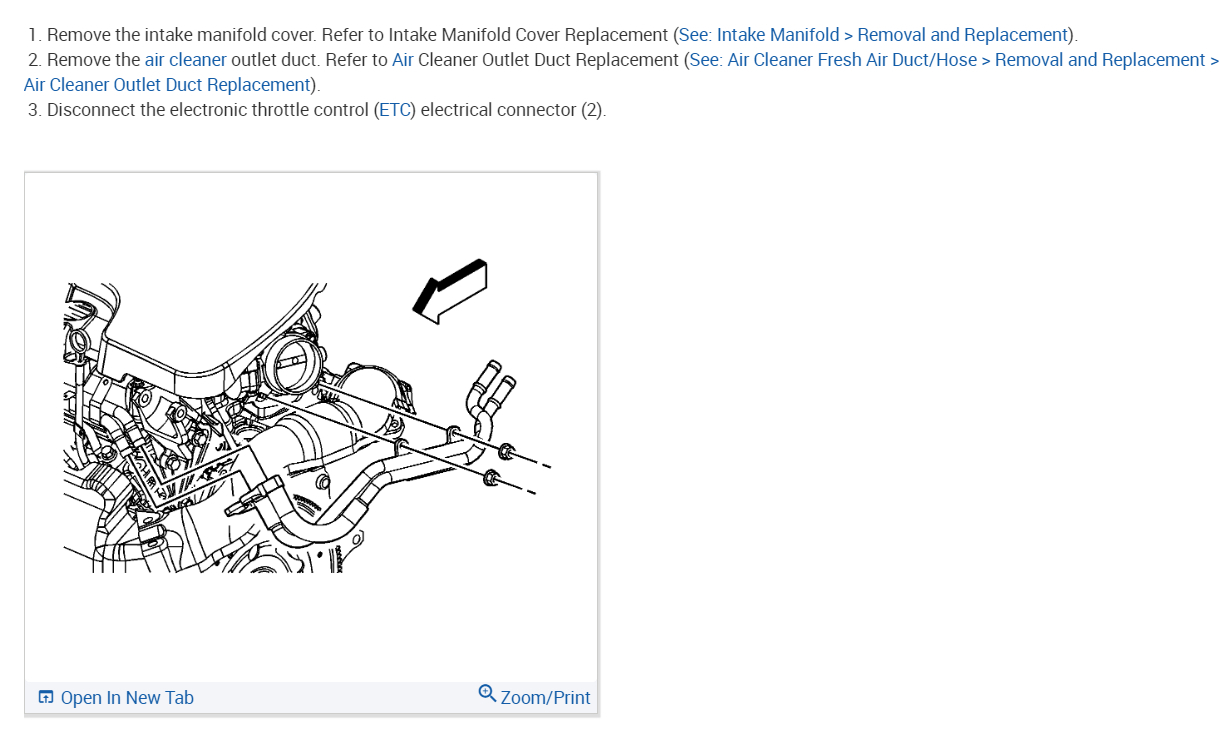This screenshot has width=1220, height=732.
Task: Click the black direction arrow in diagram
Action: coord(451,290)
